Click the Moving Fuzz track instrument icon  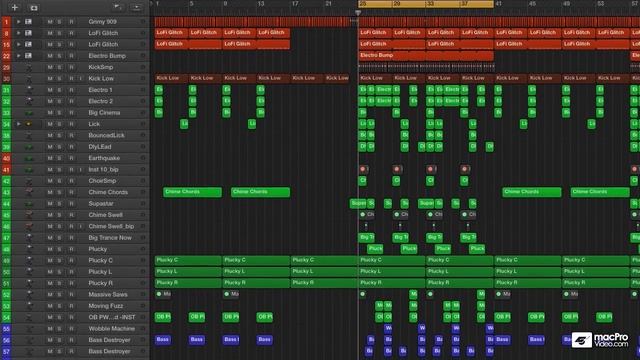point(29,306)
